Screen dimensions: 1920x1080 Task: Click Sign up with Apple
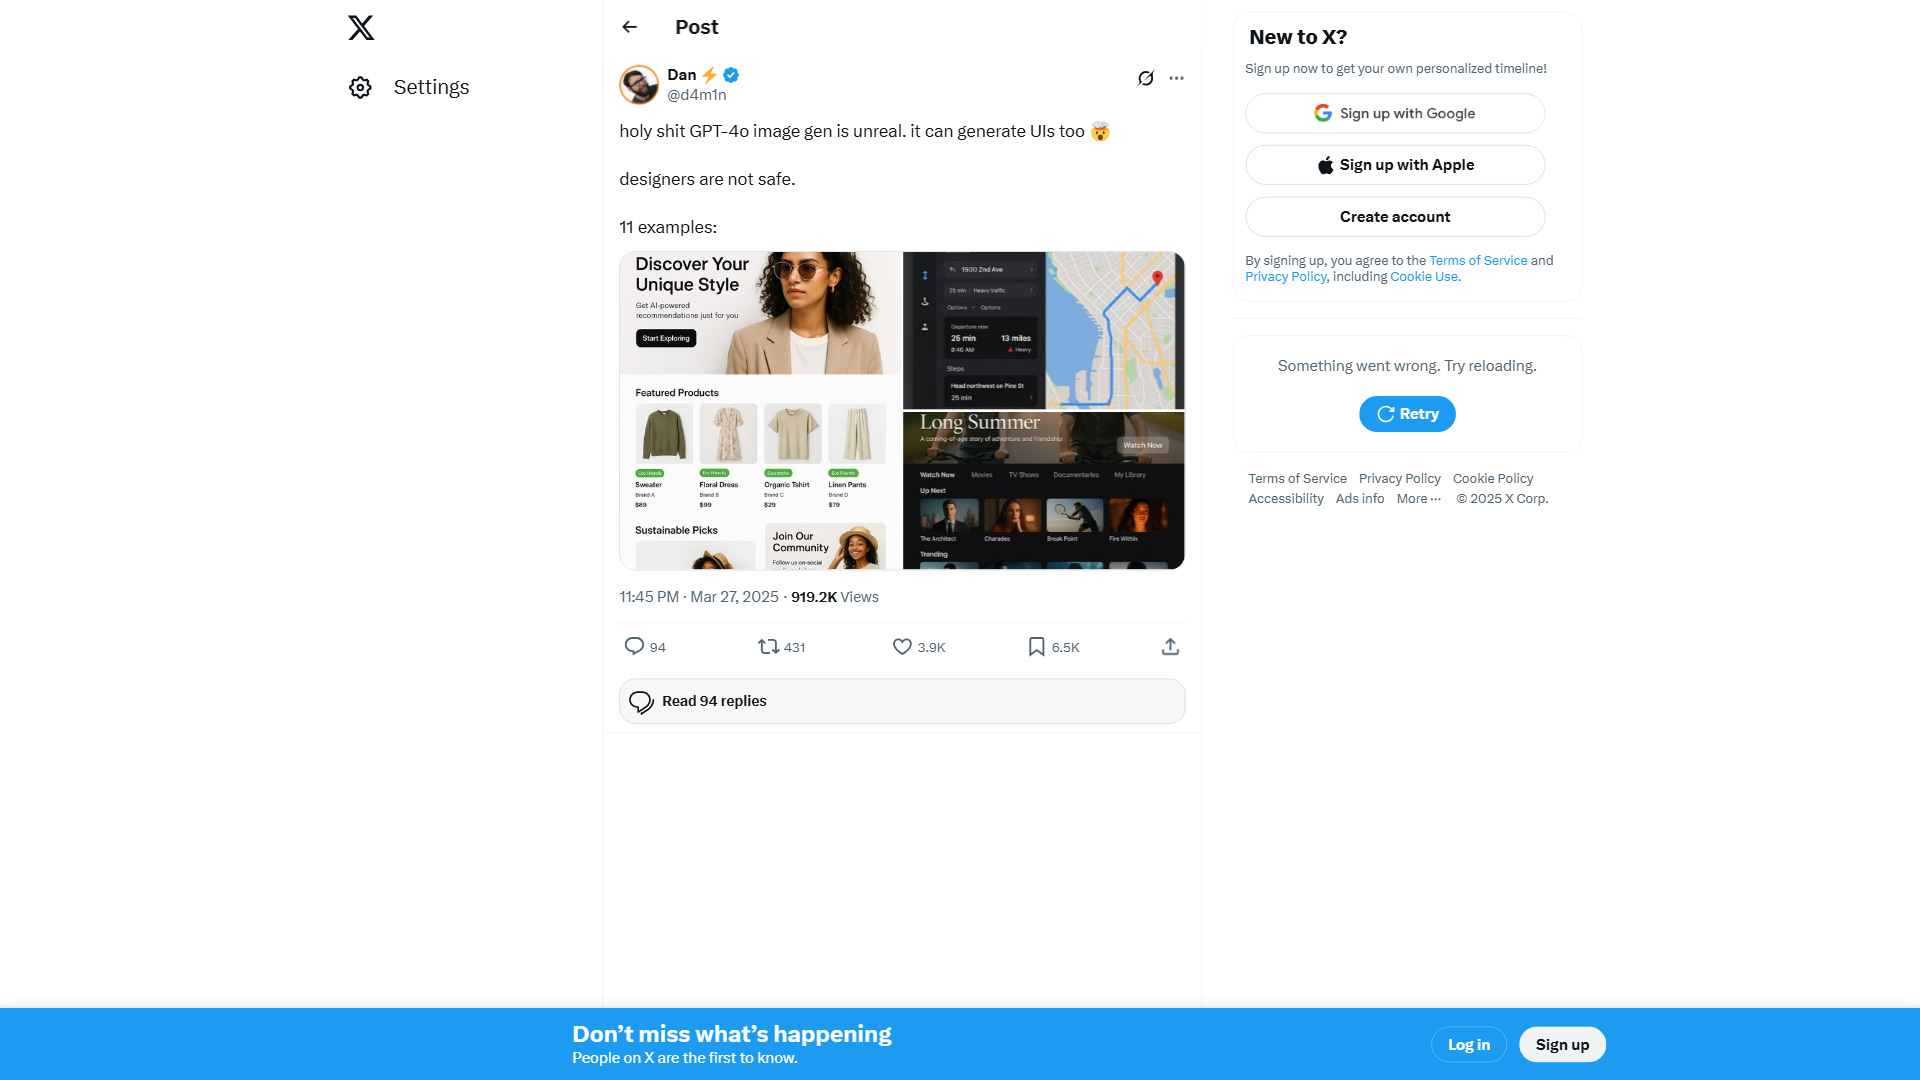pyautogui.click(x=1395, y=165)
